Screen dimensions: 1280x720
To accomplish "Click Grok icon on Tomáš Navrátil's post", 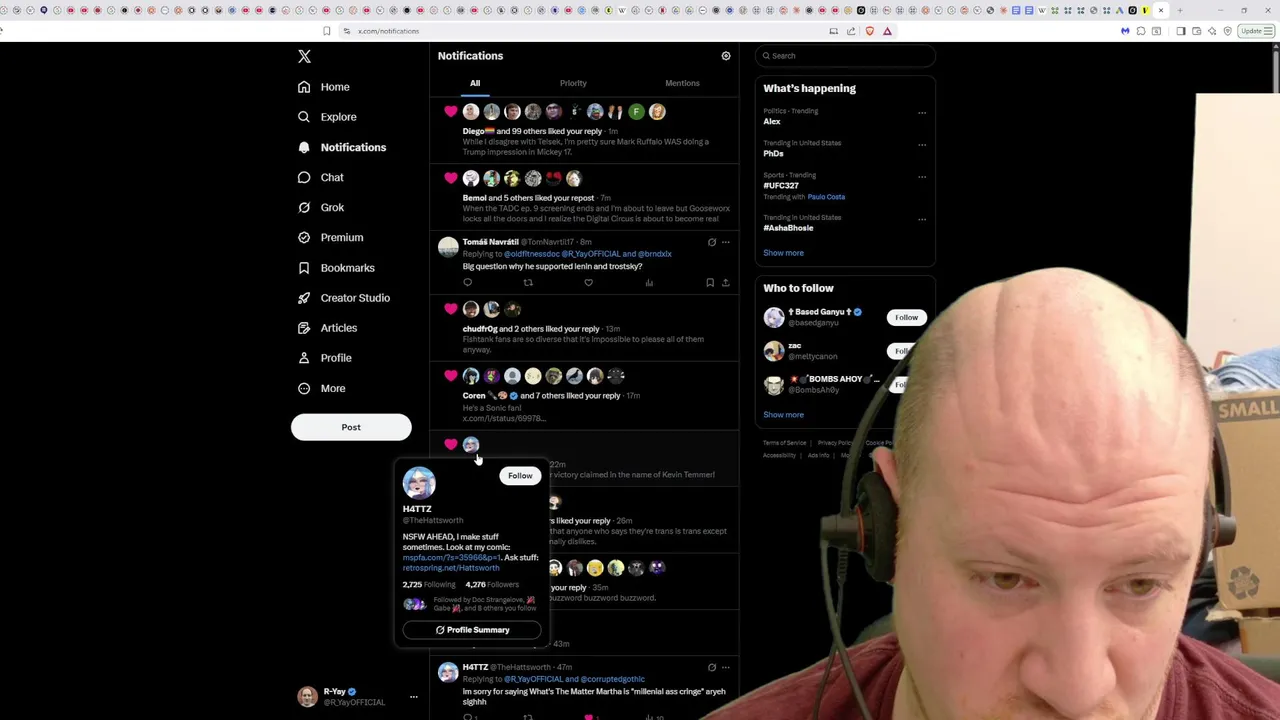I will 712,242.
